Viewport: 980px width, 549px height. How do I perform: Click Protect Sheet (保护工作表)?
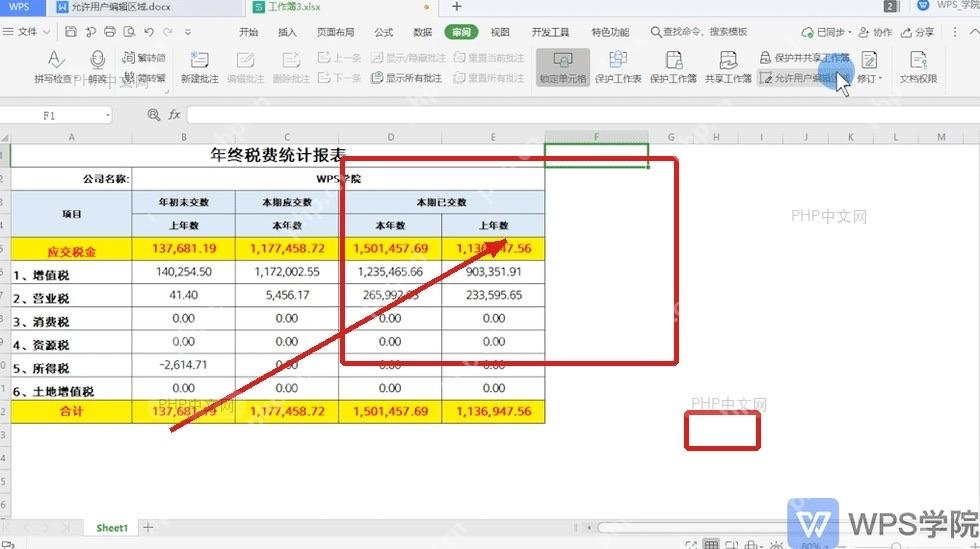click(x=618, y=68)
